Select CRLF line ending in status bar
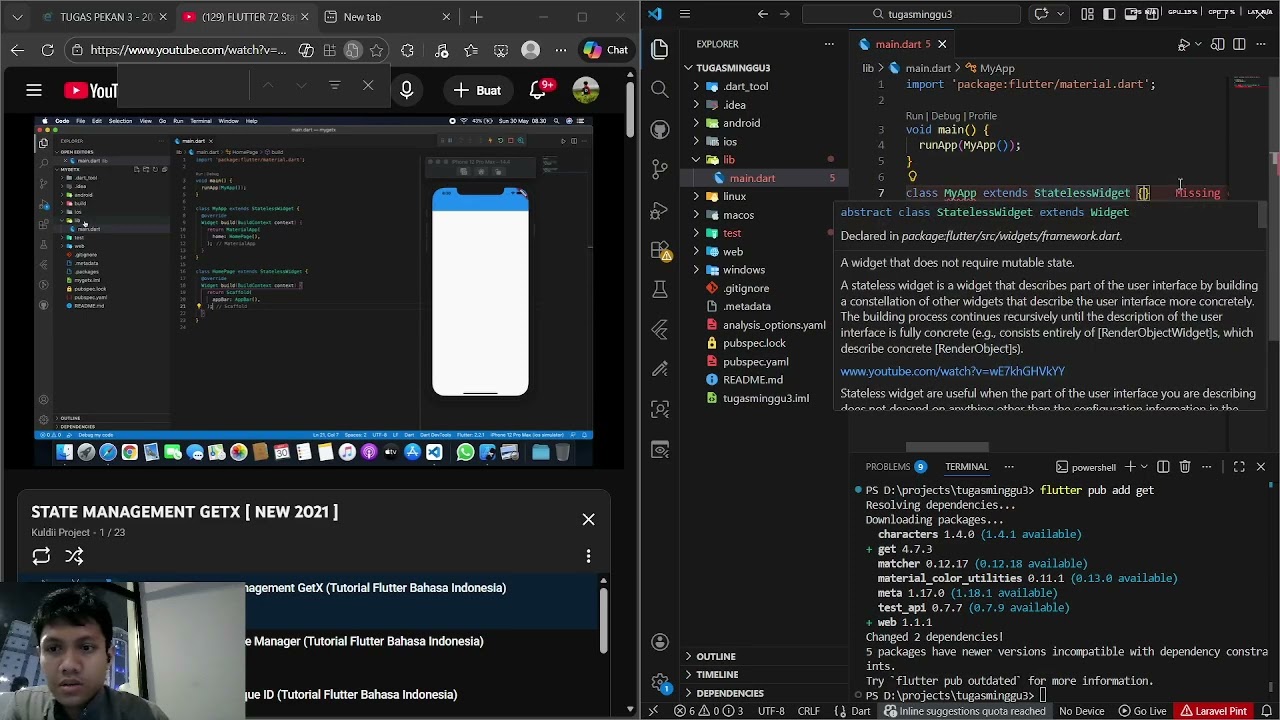This screenshot has height=720, width=1280. click(x=808, y=711)
